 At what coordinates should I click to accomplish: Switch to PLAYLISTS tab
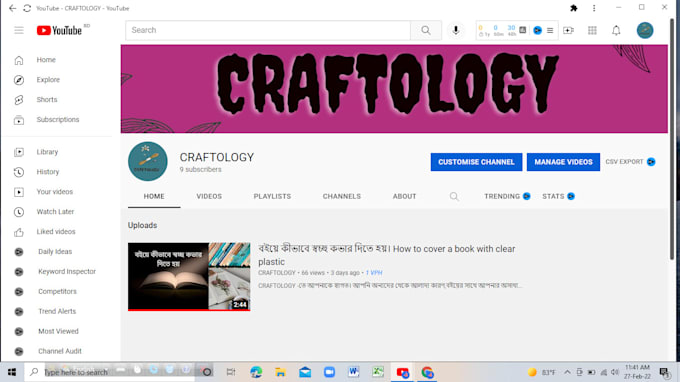(x=272, y=196)
